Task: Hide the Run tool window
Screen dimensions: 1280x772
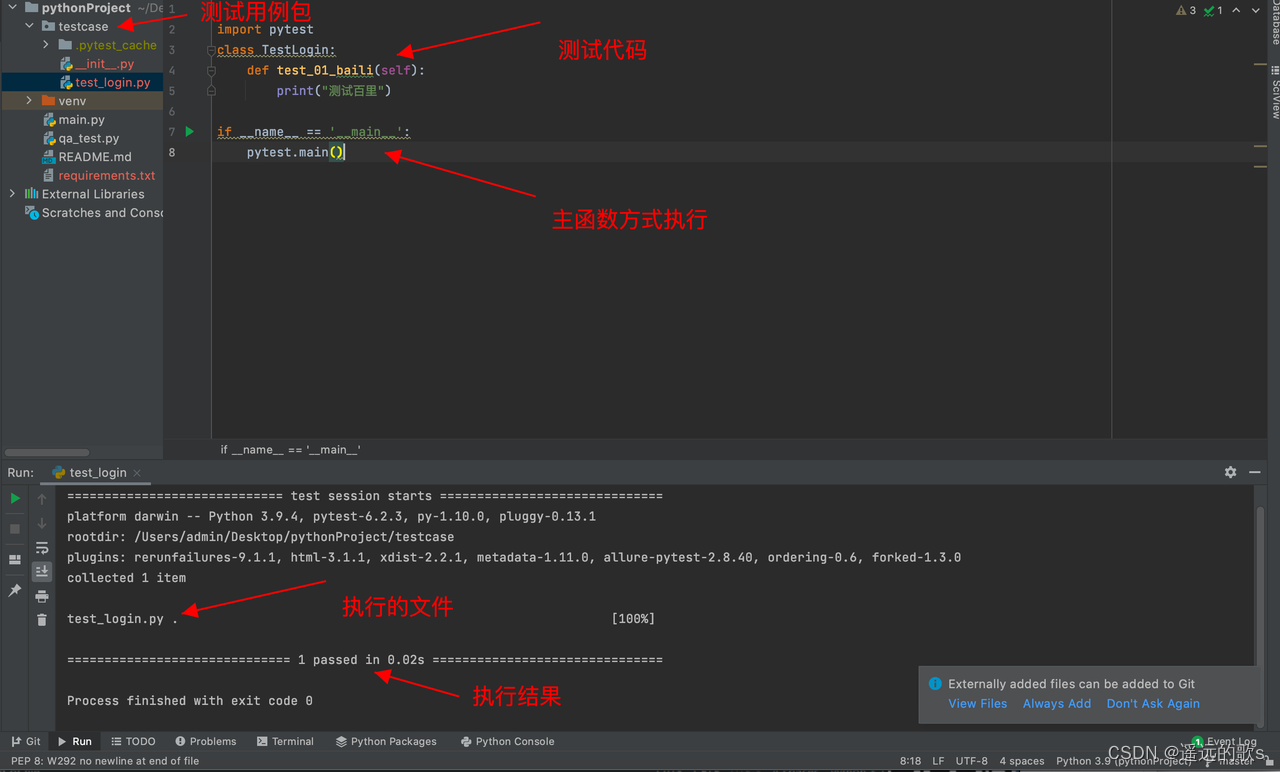Action: tap(1255, 472)
